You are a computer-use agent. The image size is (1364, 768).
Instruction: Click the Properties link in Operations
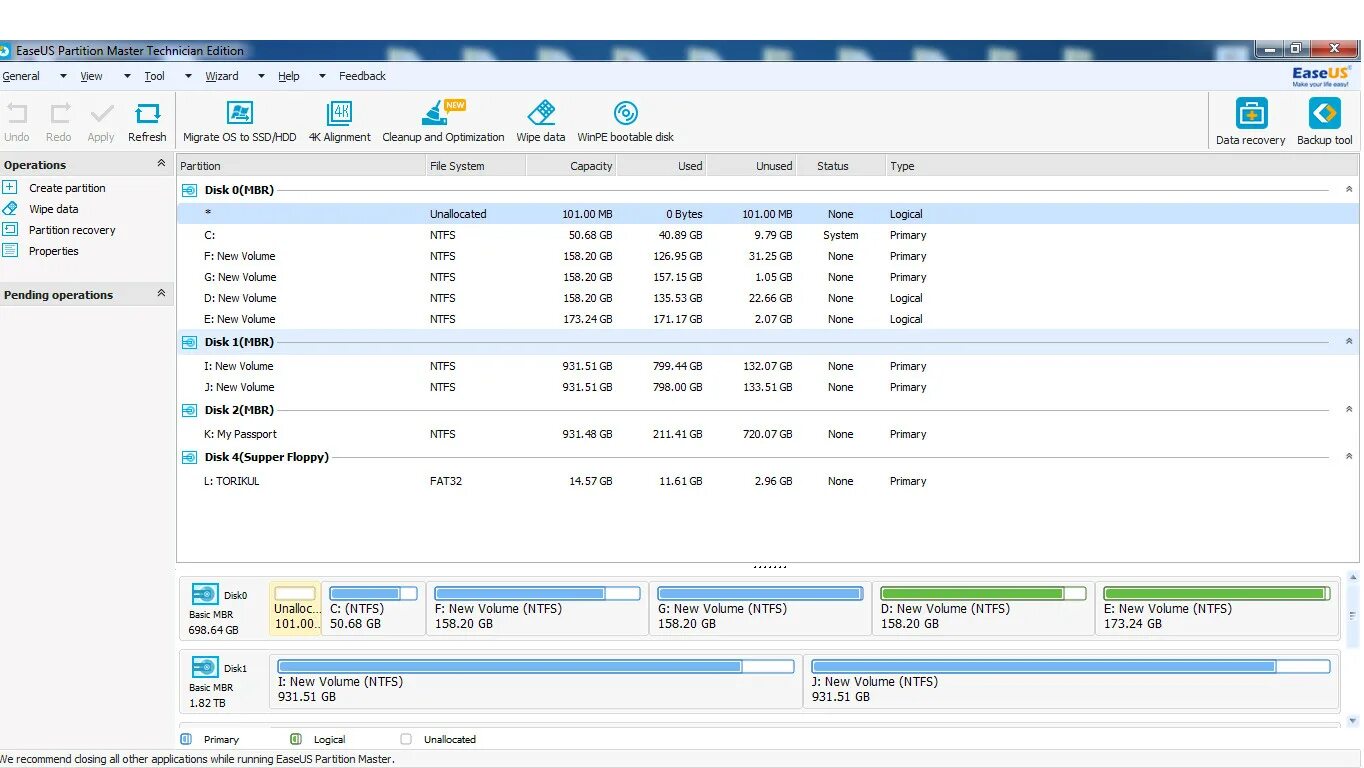click(x=54, y=251)
